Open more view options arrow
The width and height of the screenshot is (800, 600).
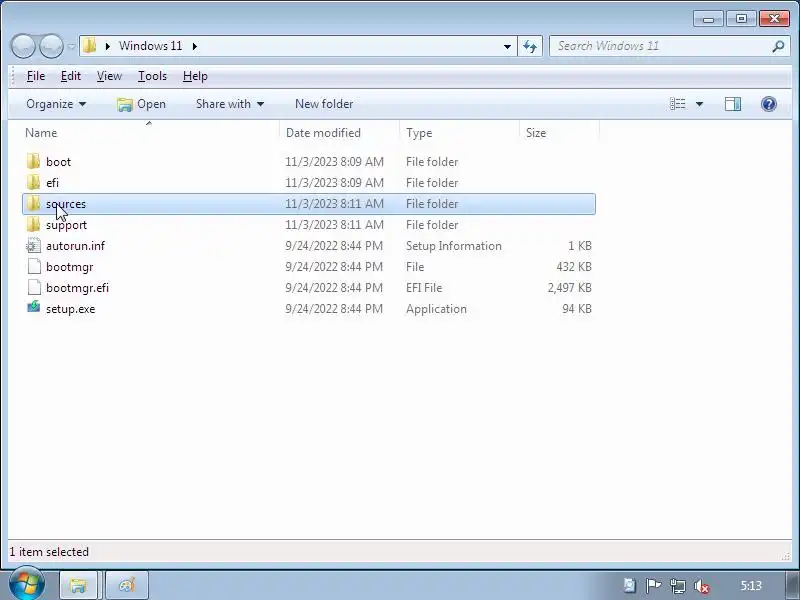pos(699,104)
